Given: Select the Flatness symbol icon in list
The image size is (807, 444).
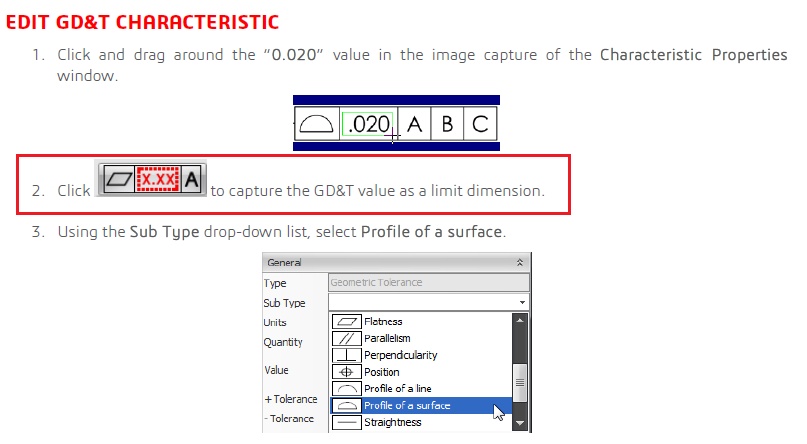Looking at the screenshot, I should (346, 322).
